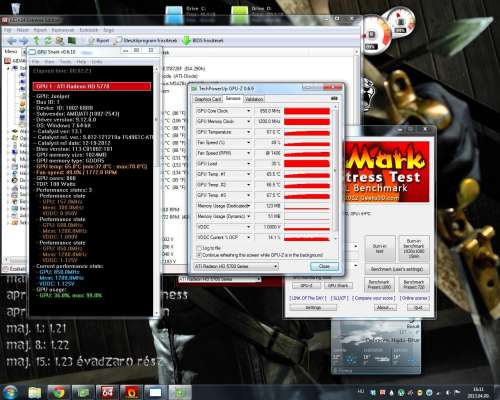Enable Log to file checkbox in GPU-Z
The image size is (500, 400).
(x=199, y=248)
